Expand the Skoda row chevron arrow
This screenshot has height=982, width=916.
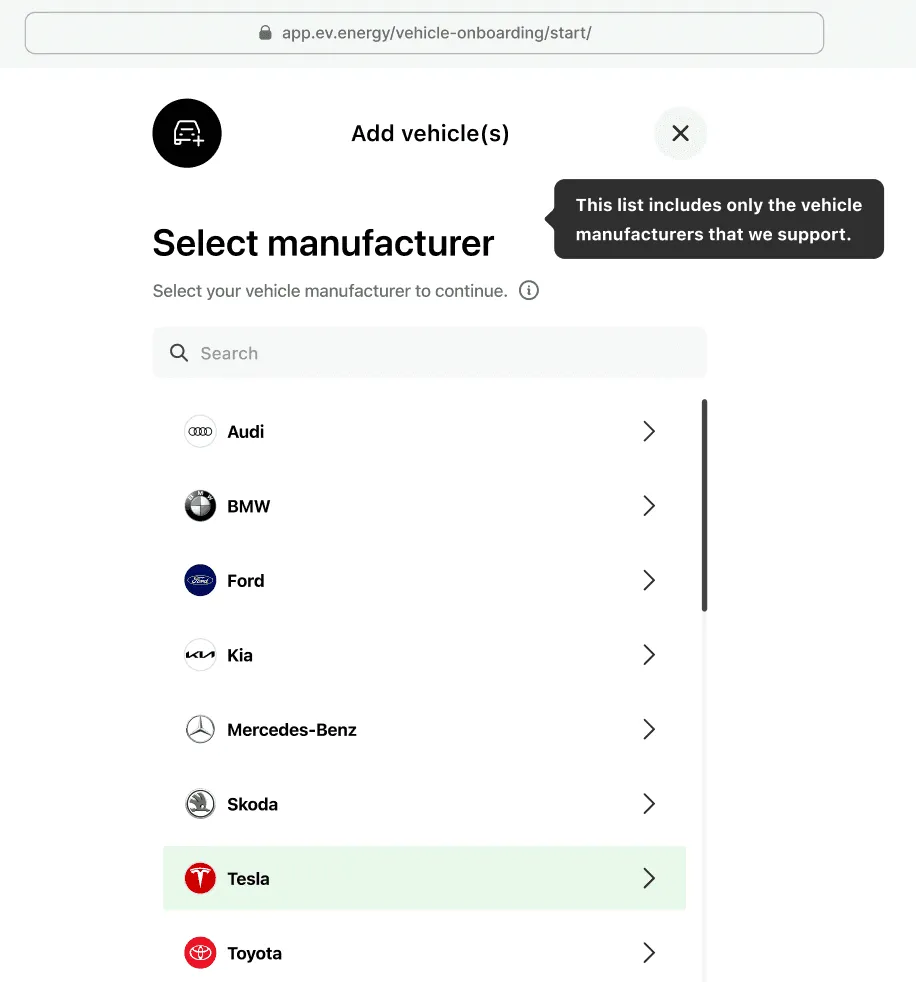tap(649, 804)
